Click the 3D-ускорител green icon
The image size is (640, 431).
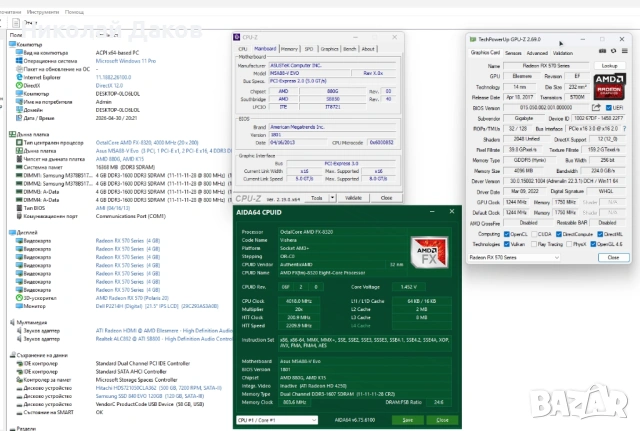pos(19,298)
